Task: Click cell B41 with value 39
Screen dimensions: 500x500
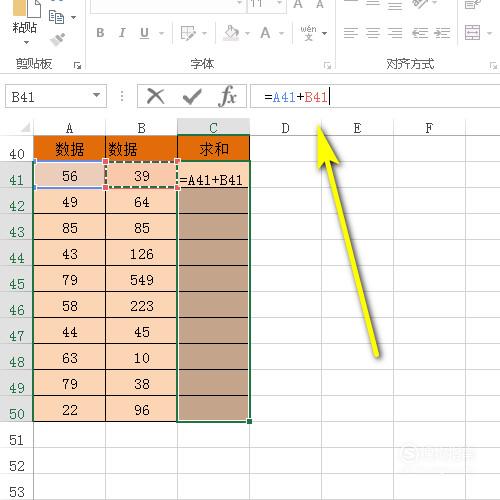Action: 141,175
